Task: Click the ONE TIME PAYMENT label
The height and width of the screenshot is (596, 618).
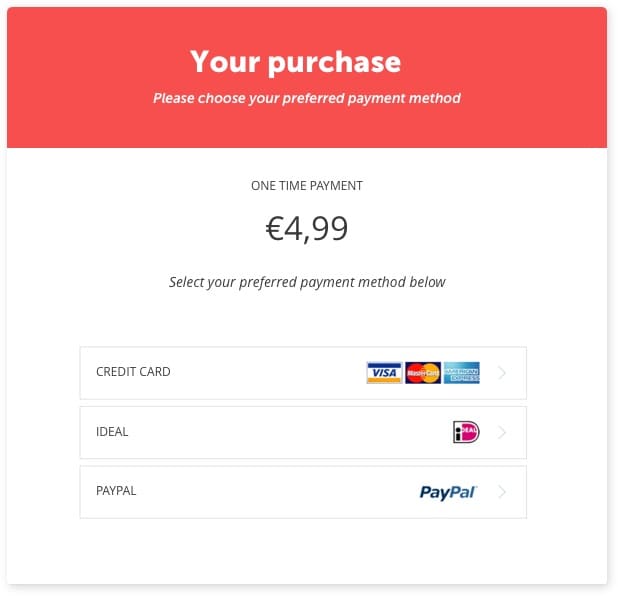Action: [x=307, y=186]
